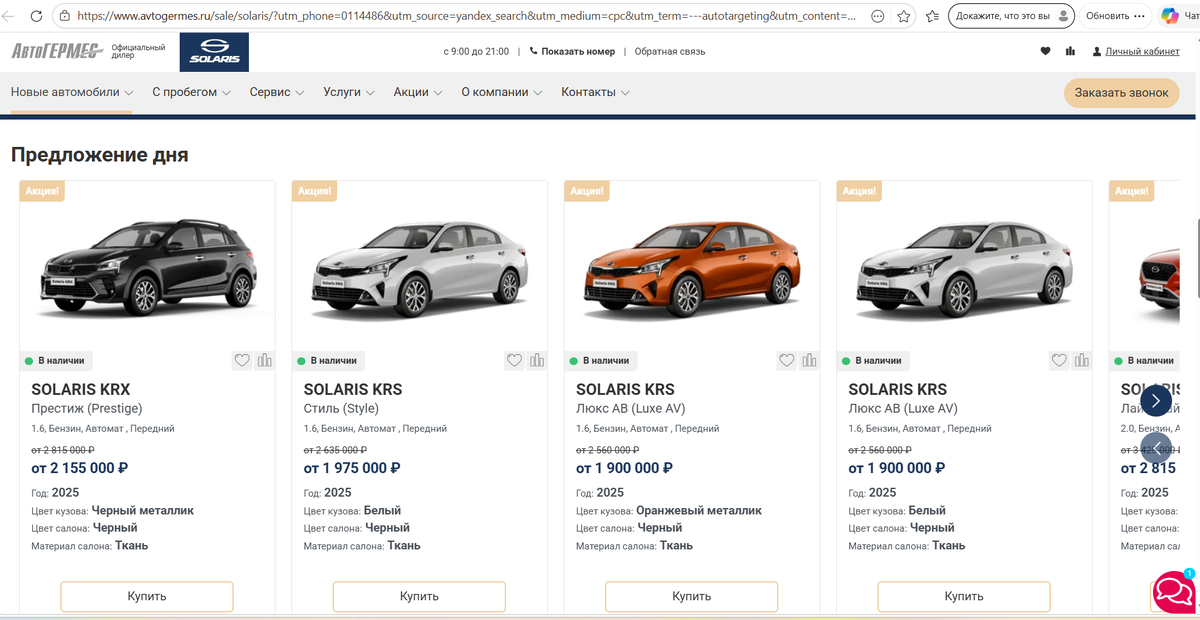Open the Обратная связь link
This screenshot has height=620, width=1200.
click(x=670, y=51)
